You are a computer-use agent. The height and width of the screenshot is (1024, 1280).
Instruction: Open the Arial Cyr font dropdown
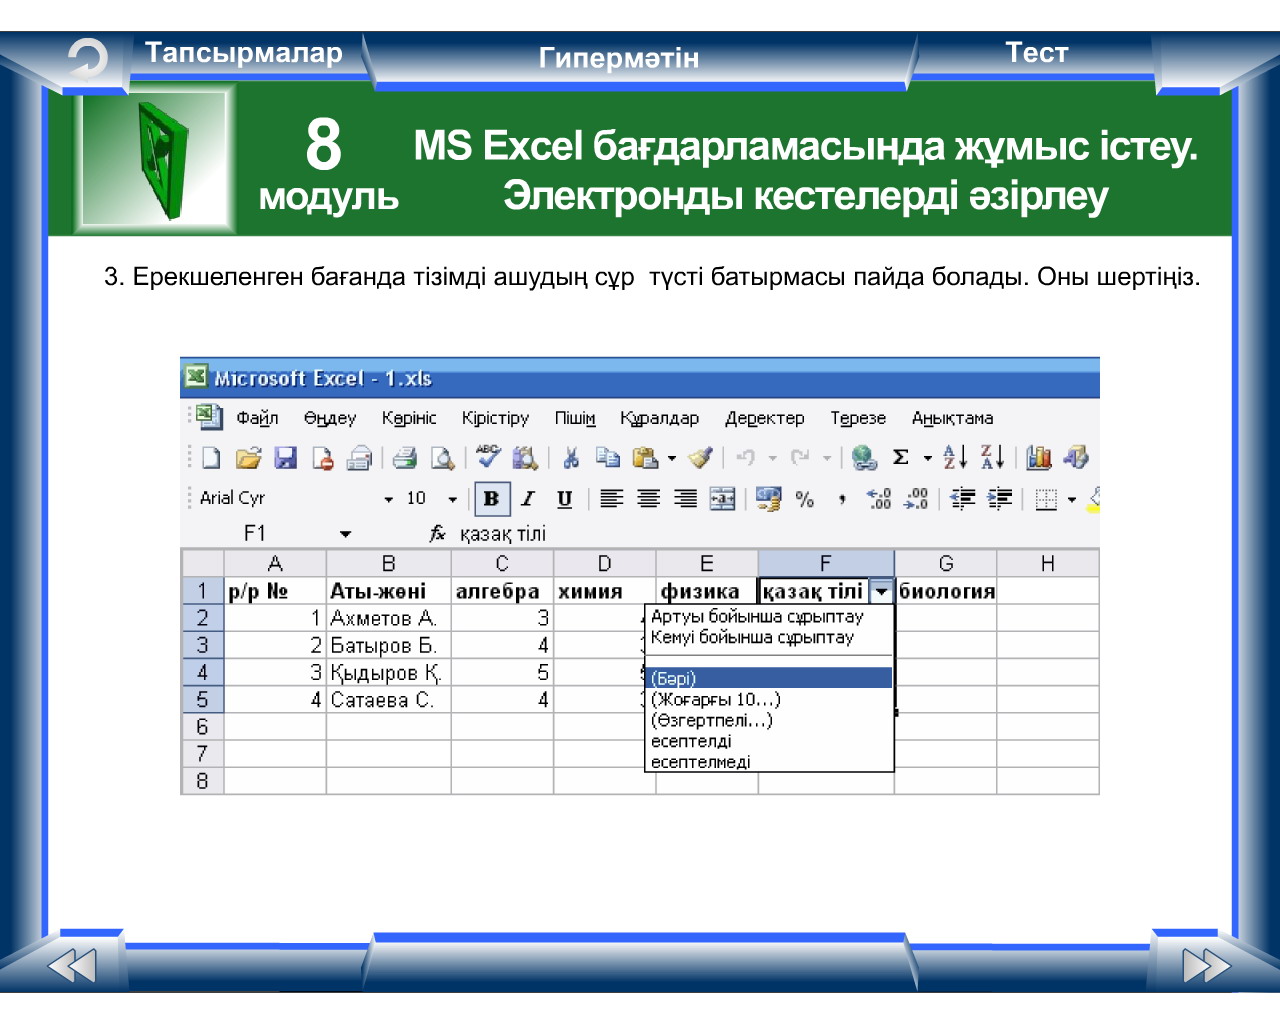click(389, 499)
